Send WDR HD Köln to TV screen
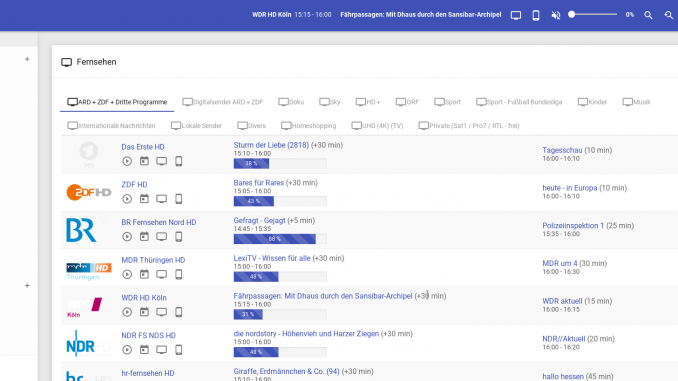Image resolution: width=678 pixels, height=381 pixels. 161,312
